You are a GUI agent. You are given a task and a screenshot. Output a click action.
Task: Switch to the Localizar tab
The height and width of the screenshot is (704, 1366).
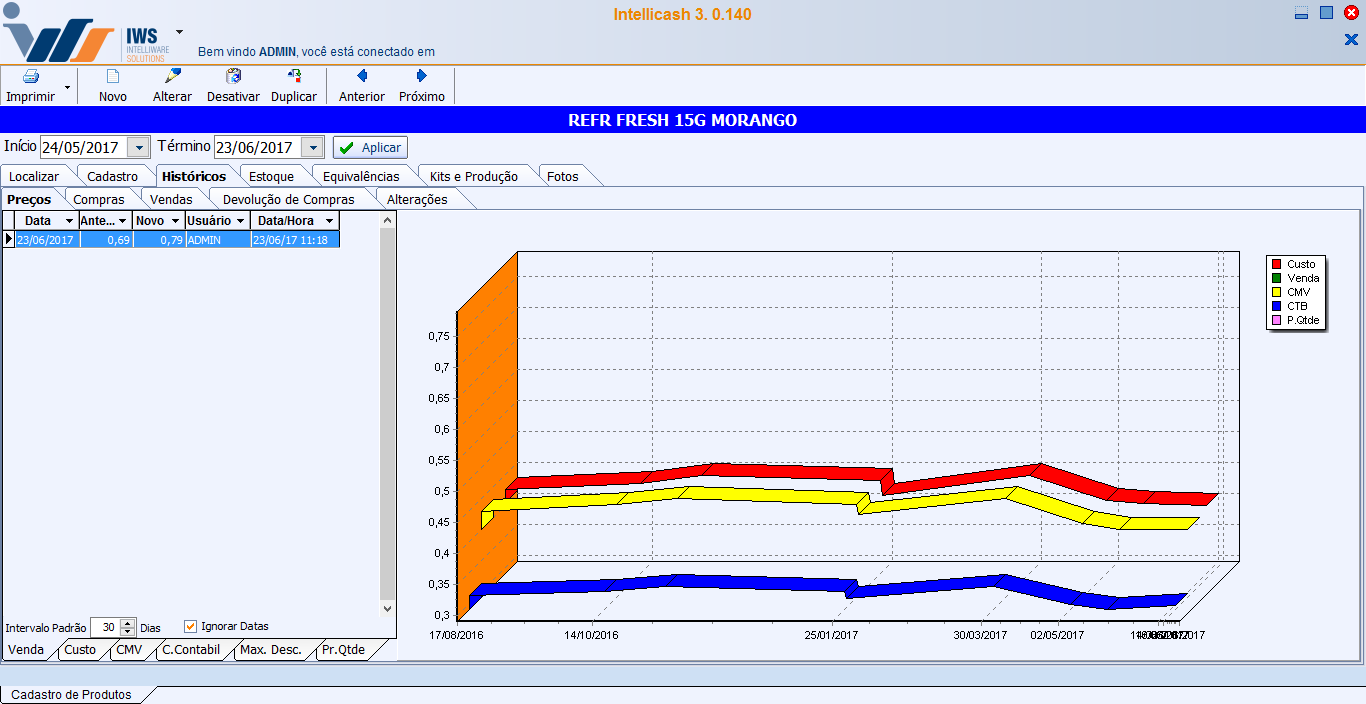[x=34, y=176]
